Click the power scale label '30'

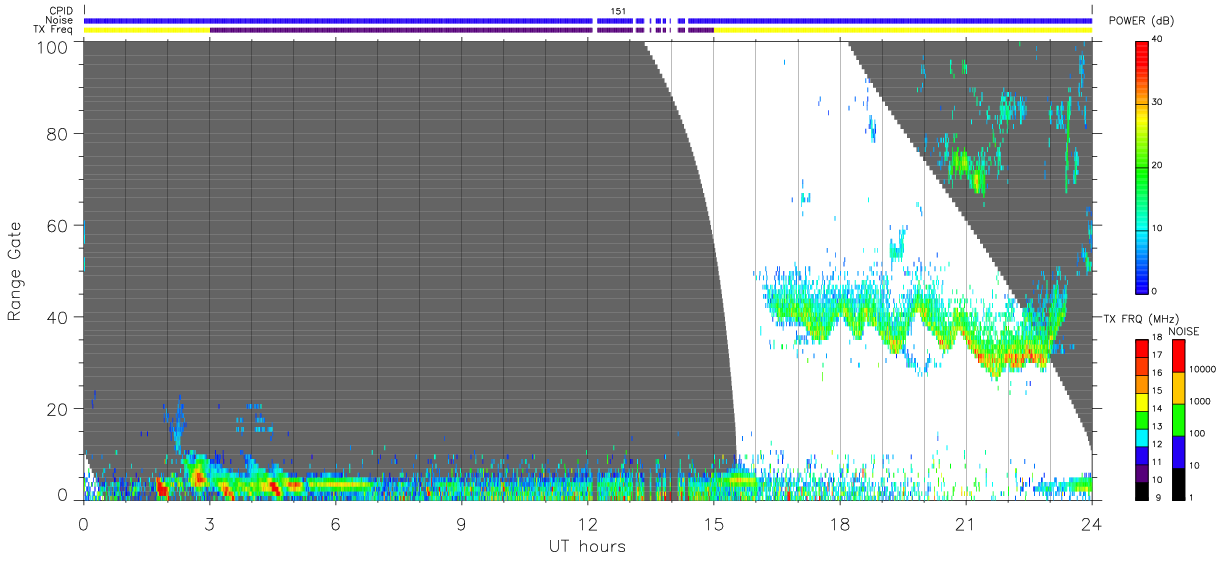point(1157,102)
